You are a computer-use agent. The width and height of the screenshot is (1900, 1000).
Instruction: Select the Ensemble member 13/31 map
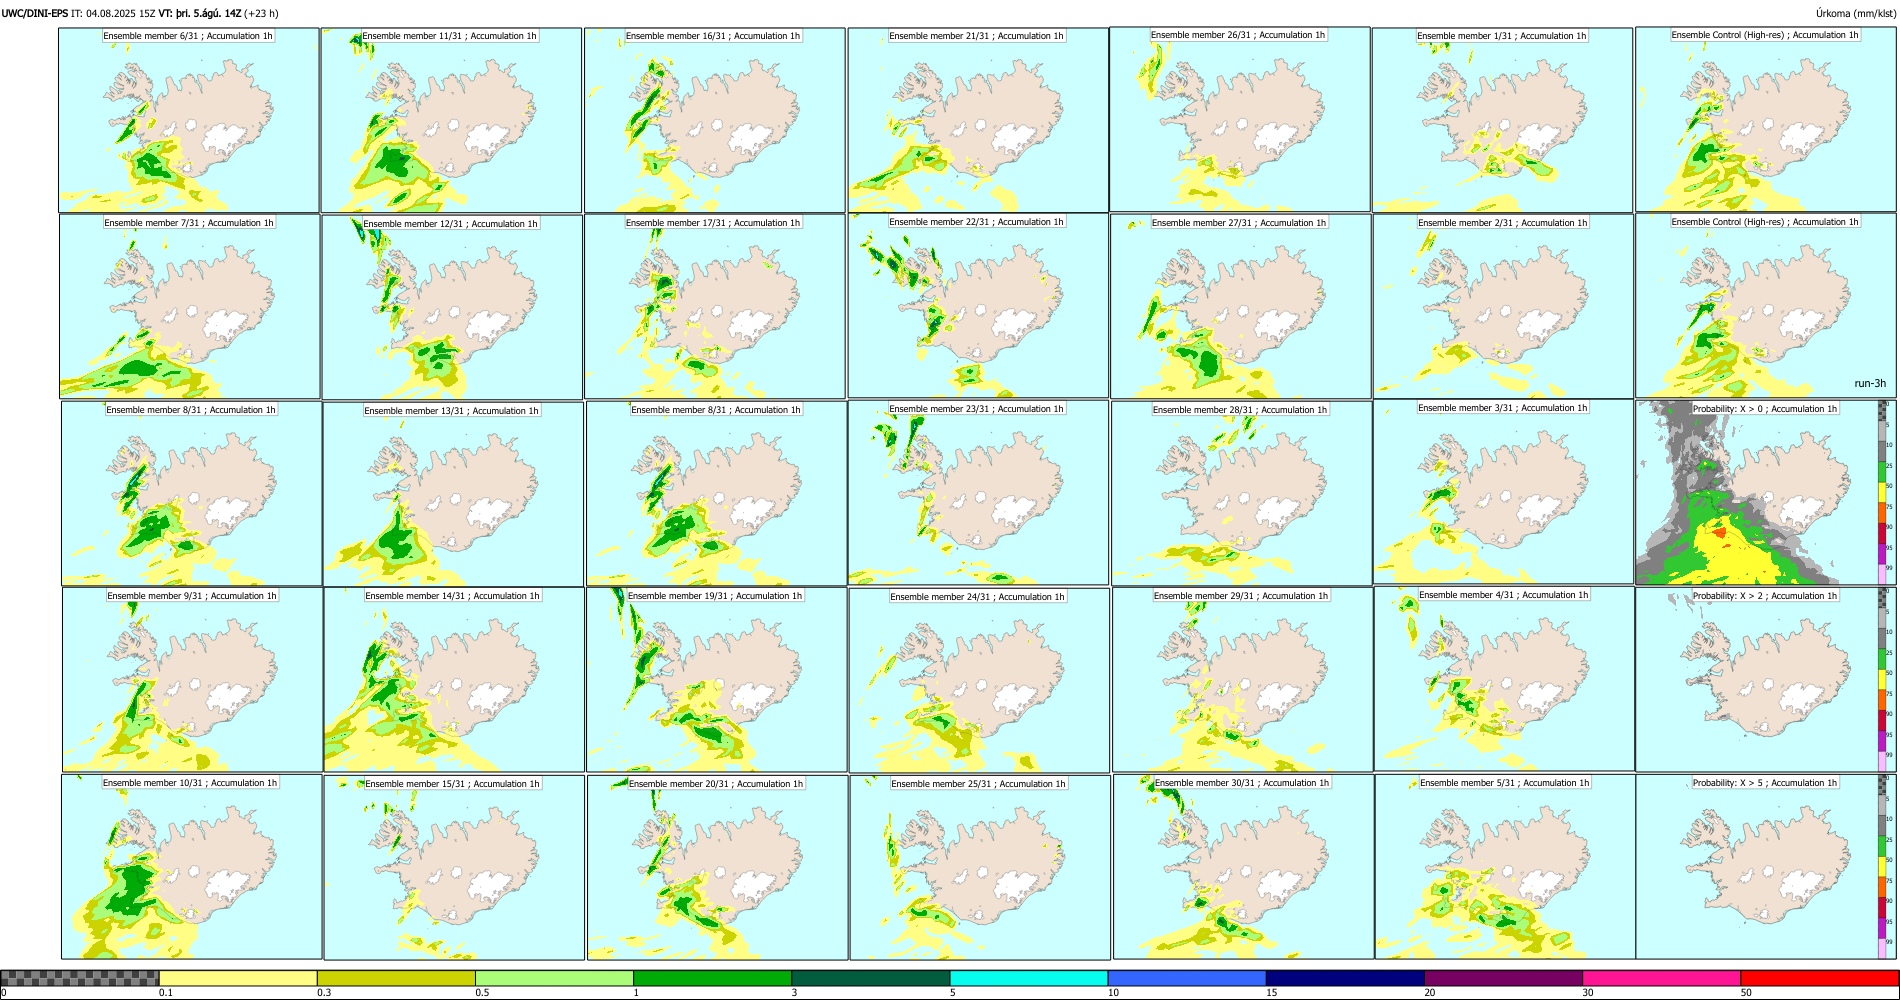pos(453,494)
